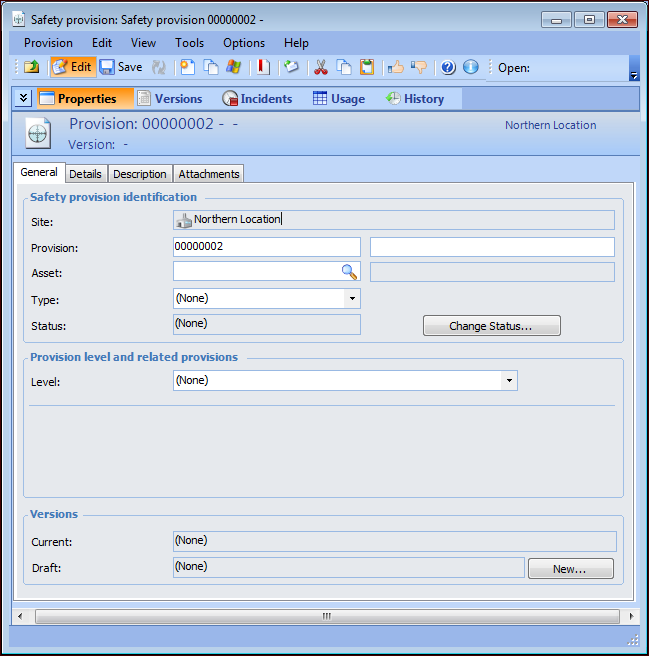Click the Provision number field 00000002
This screenshot has height=656, width=649.
coord(267,247)
